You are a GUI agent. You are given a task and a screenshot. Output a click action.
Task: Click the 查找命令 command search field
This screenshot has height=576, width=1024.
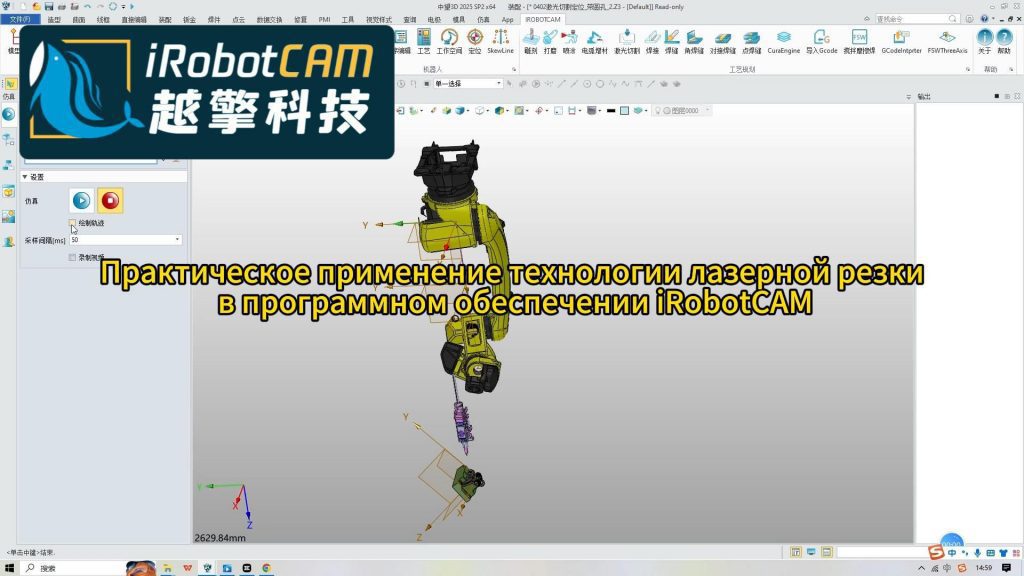click(917, 19)
